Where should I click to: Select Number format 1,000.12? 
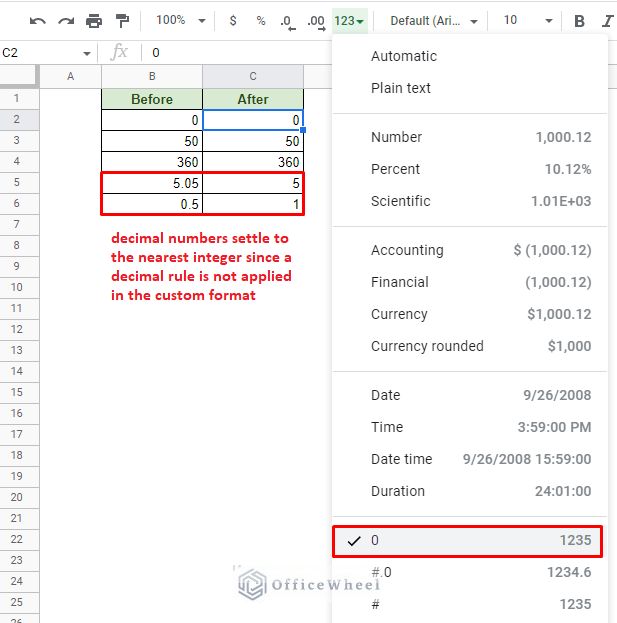coord(470,137)
